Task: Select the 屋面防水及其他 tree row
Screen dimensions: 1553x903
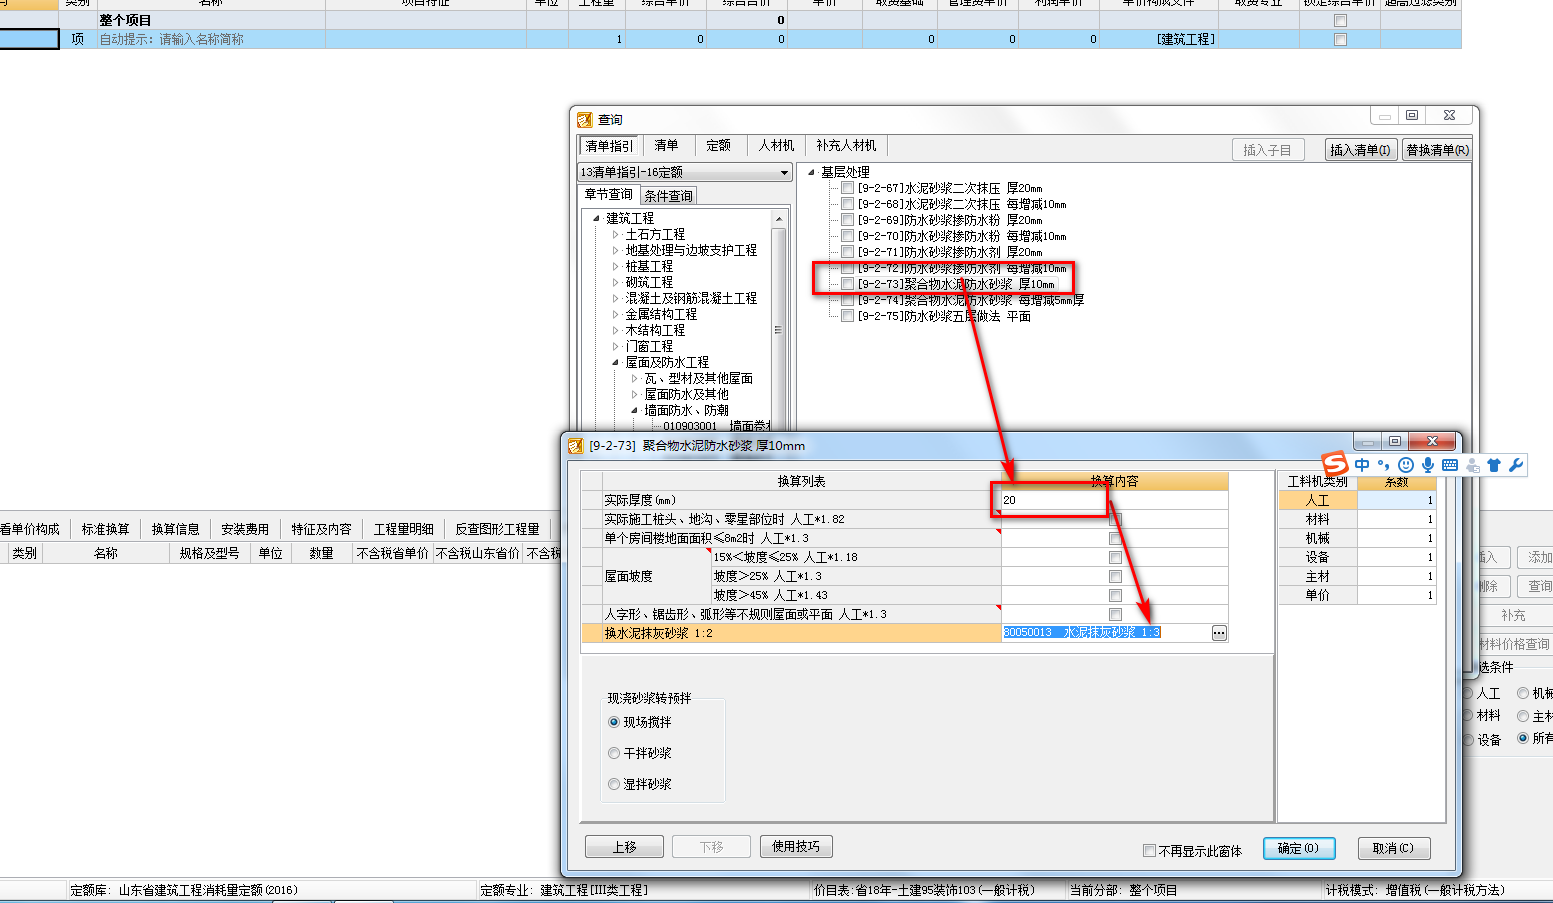Action: click(686, 394)
